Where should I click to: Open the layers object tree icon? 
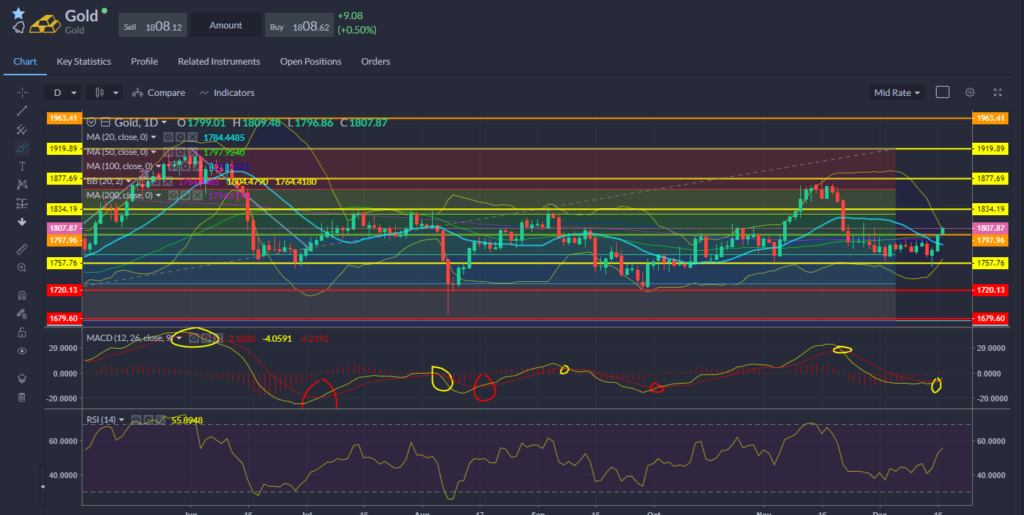coord(22,378)
